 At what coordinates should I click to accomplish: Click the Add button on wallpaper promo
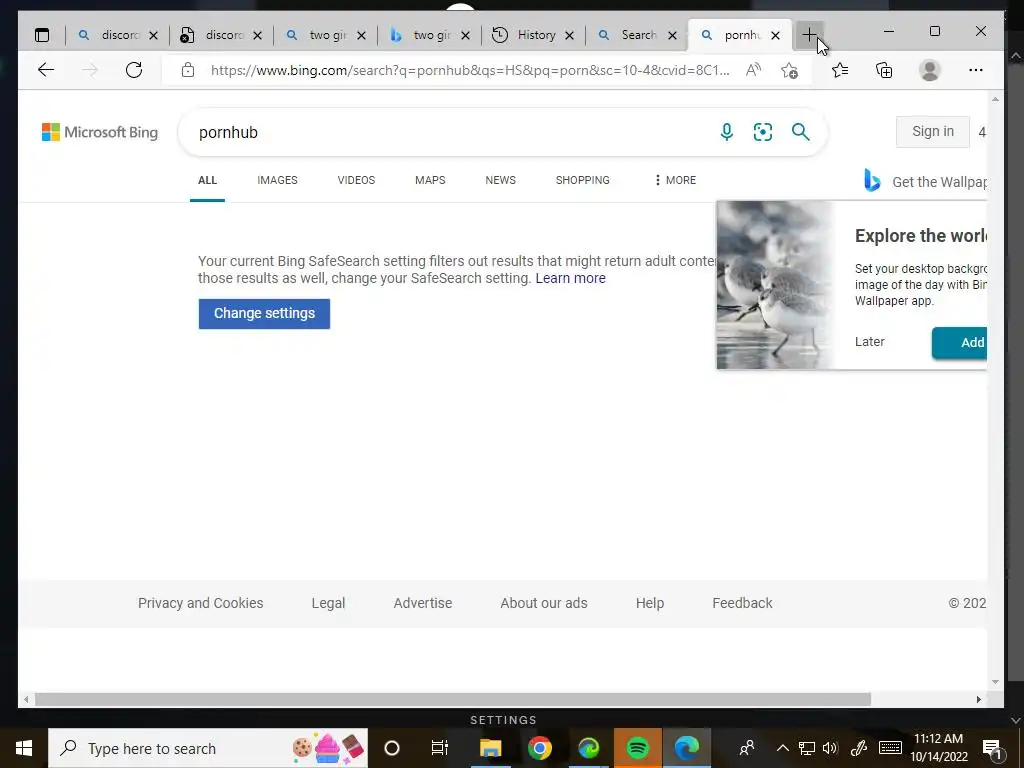click(x=959, y=342)
